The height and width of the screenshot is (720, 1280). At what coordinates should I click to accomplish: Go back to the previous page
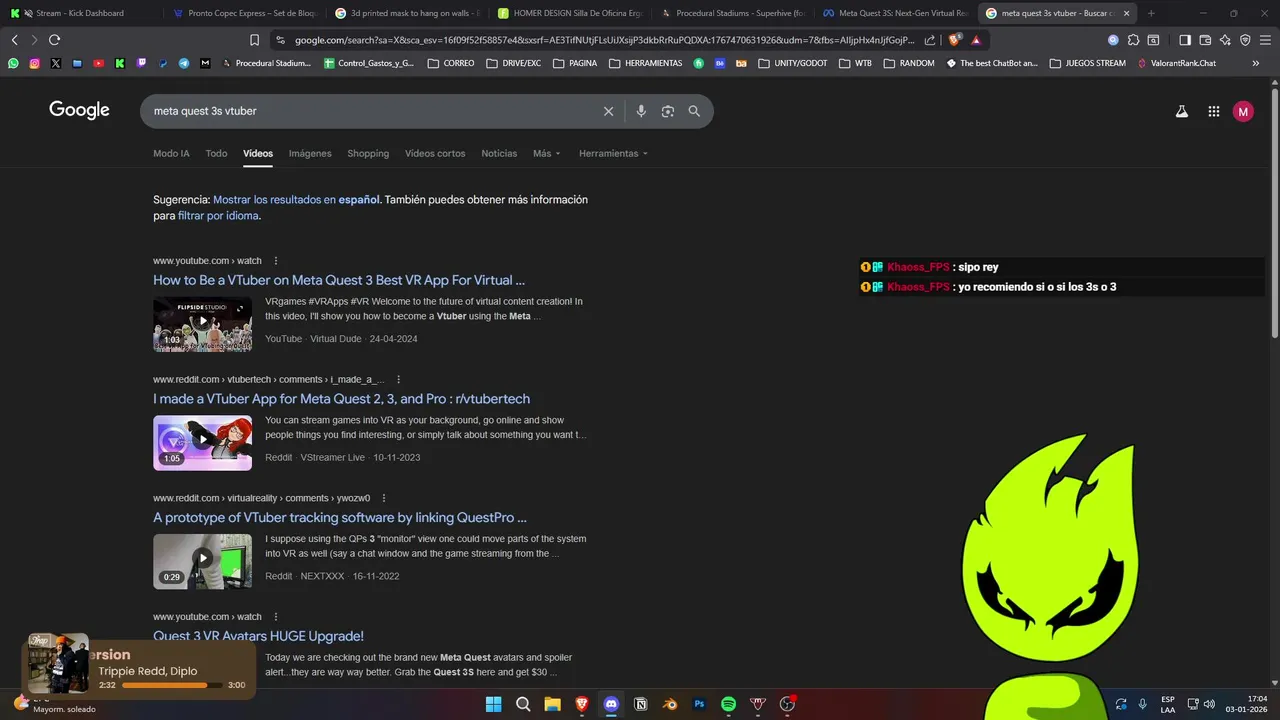(14, 40)
